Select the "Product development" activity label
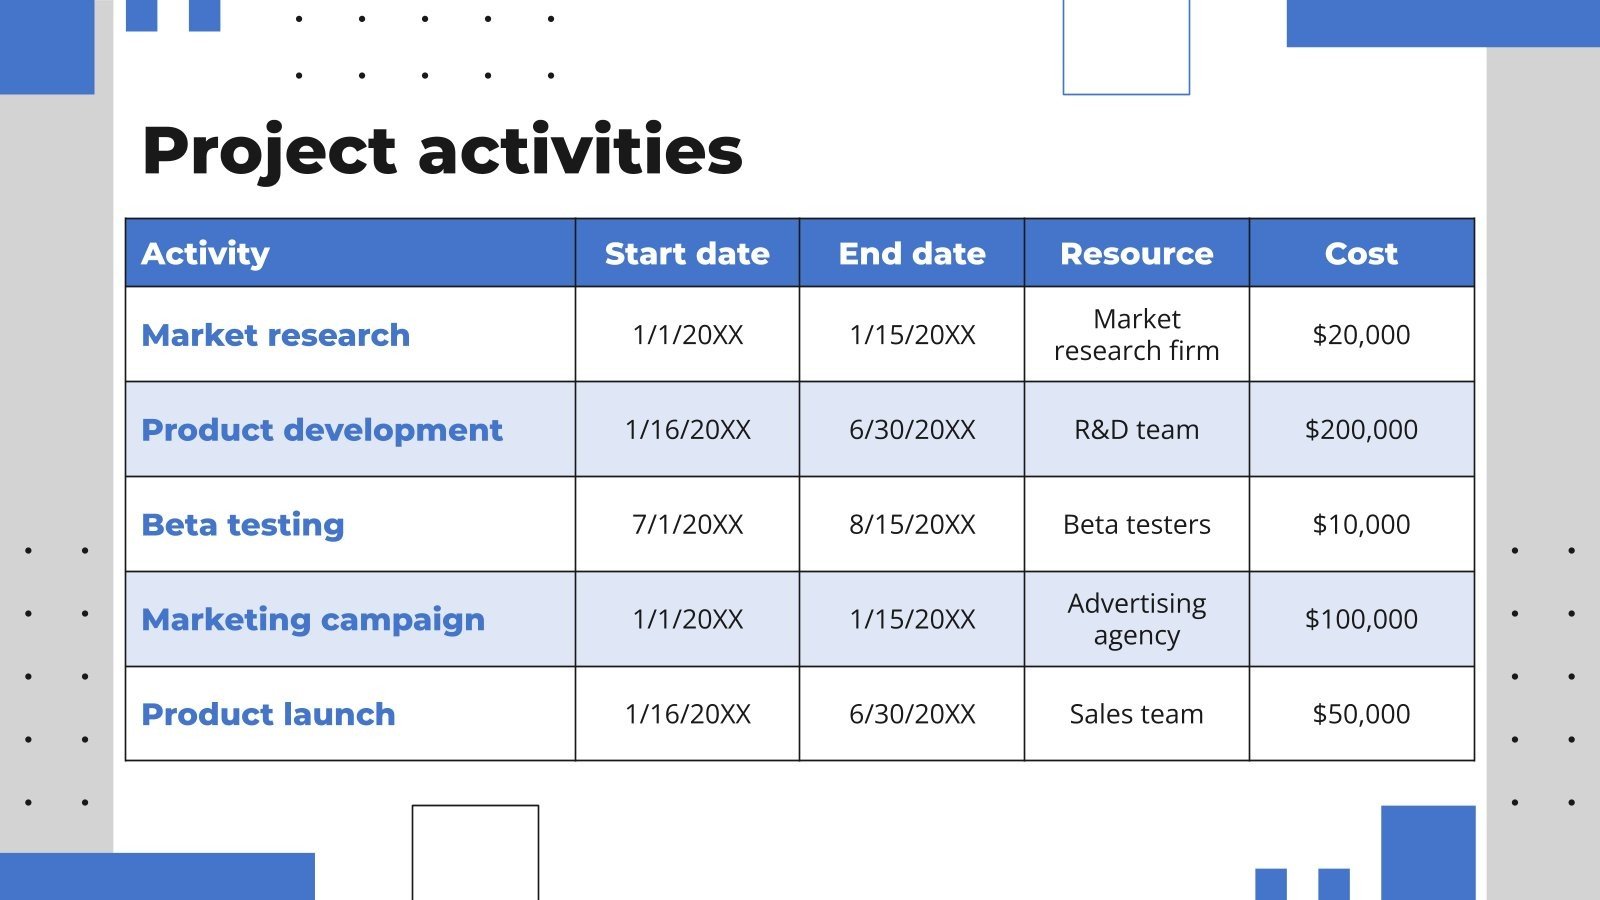The width and height of the screenshot is (1600, 900). tap(323, 430)
